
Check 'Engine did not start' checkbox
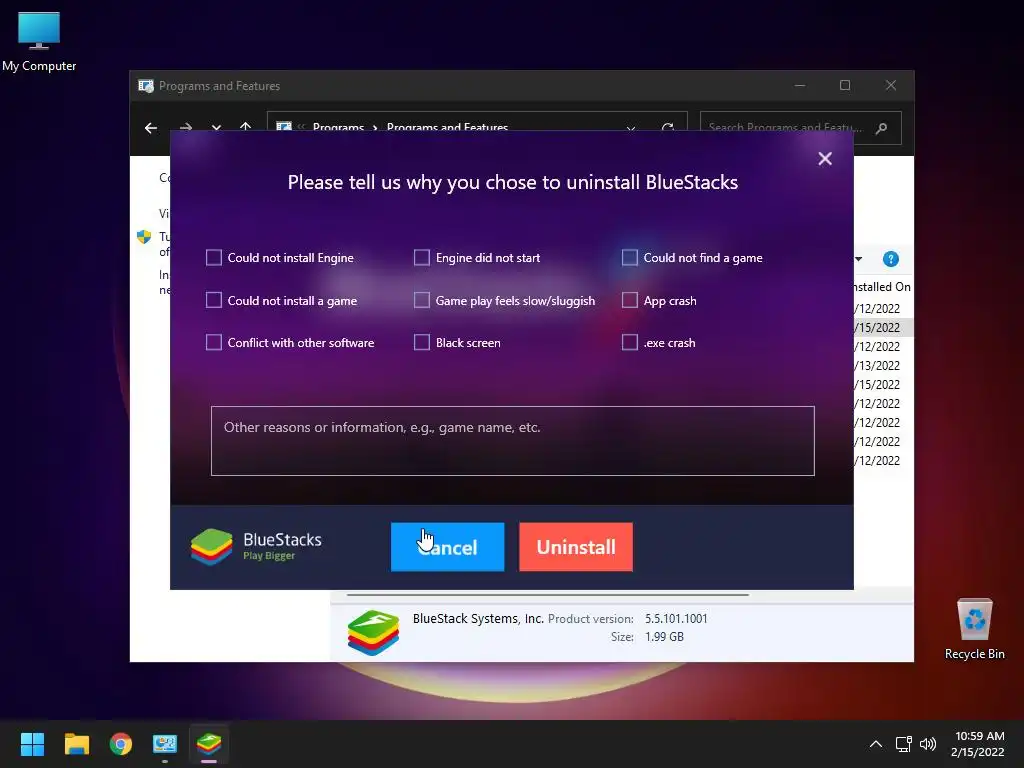(422, 257)
